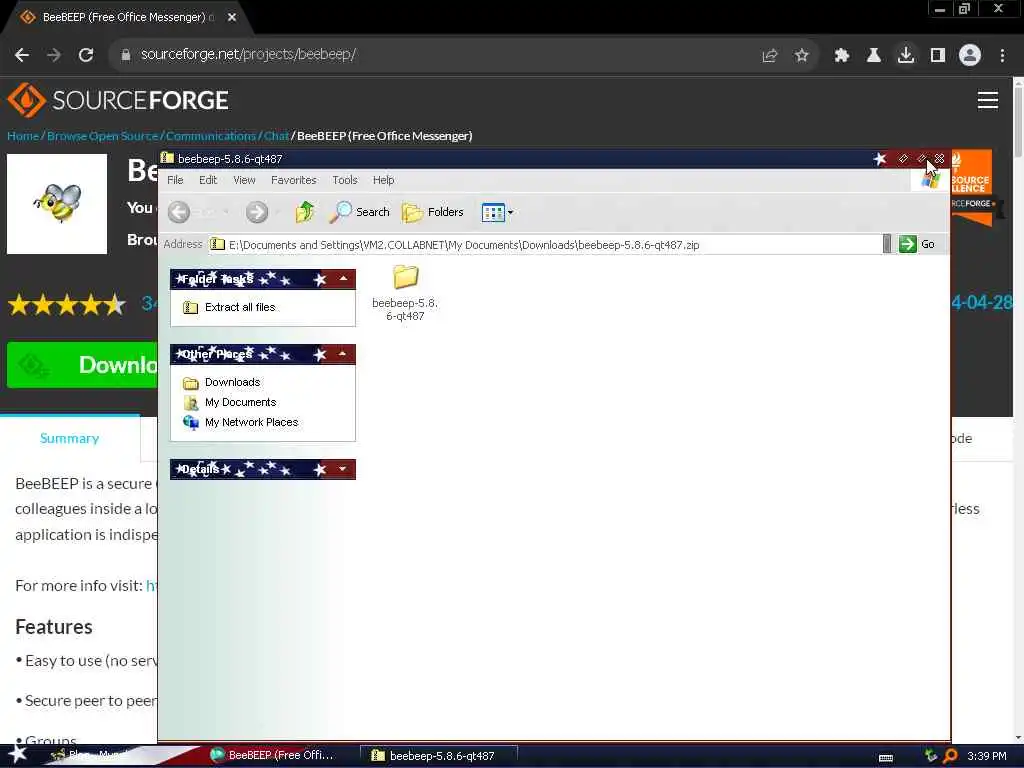1024x768 pixels.
Task: Go up one folder level icon
Action: (x=305, y=212)
